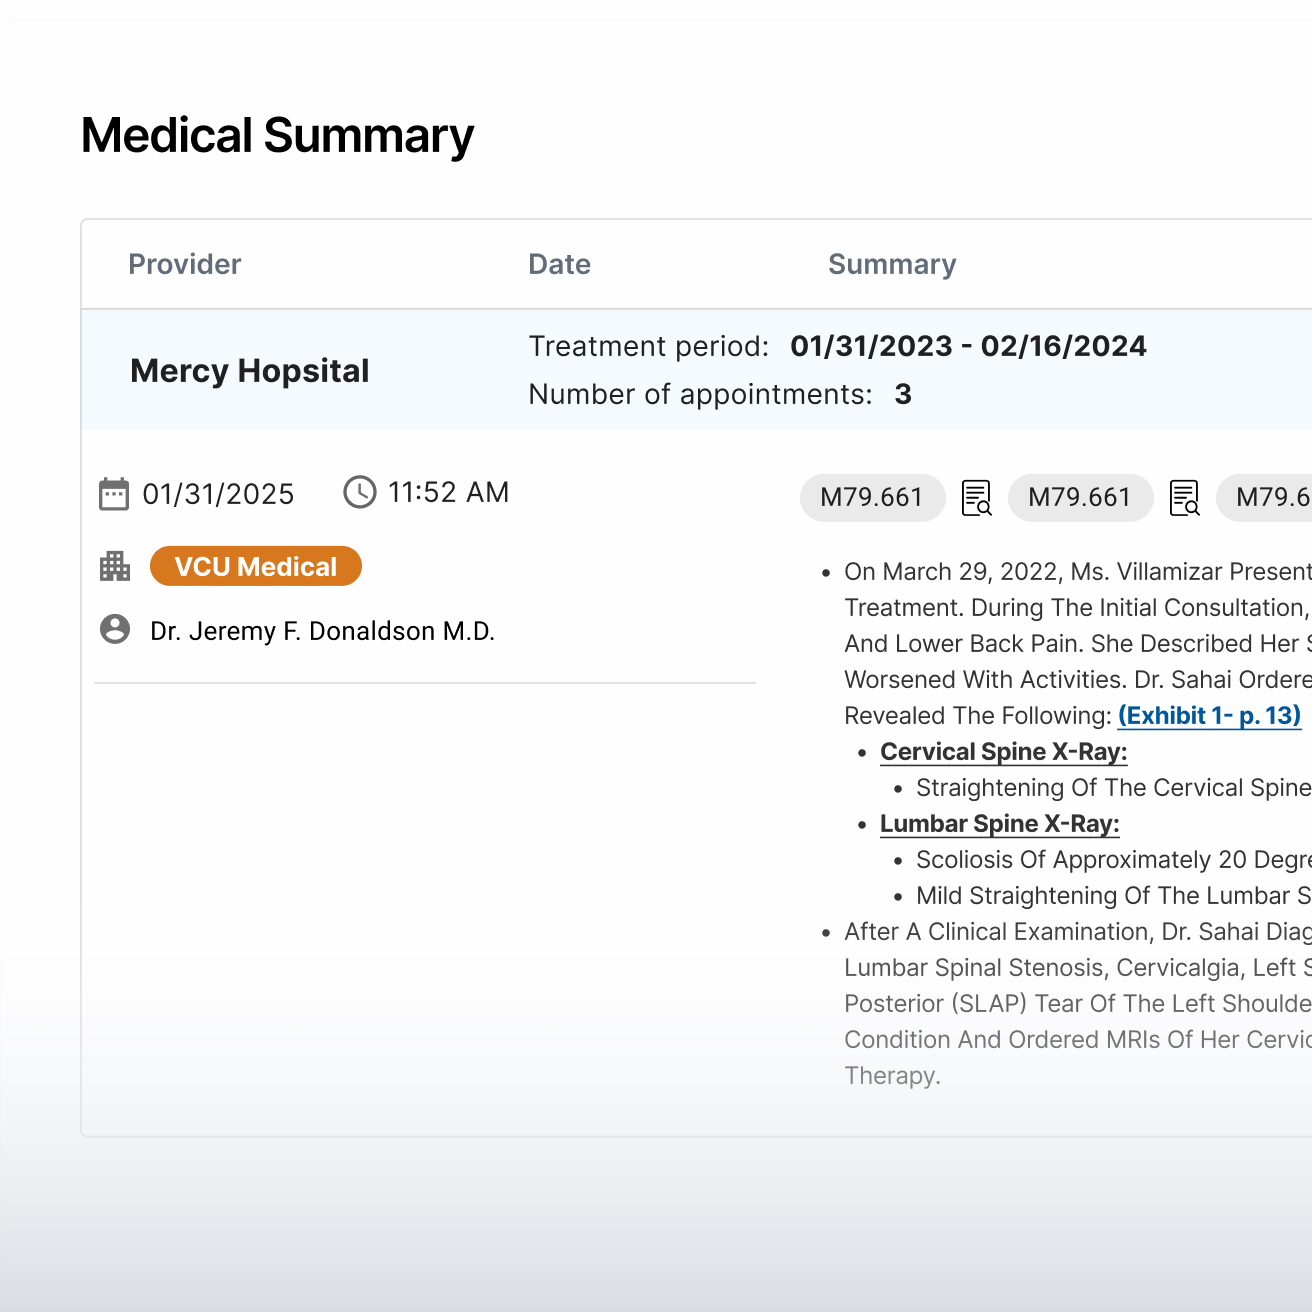
Task: Sort by the Provider column header
Action: coord(185,265)
